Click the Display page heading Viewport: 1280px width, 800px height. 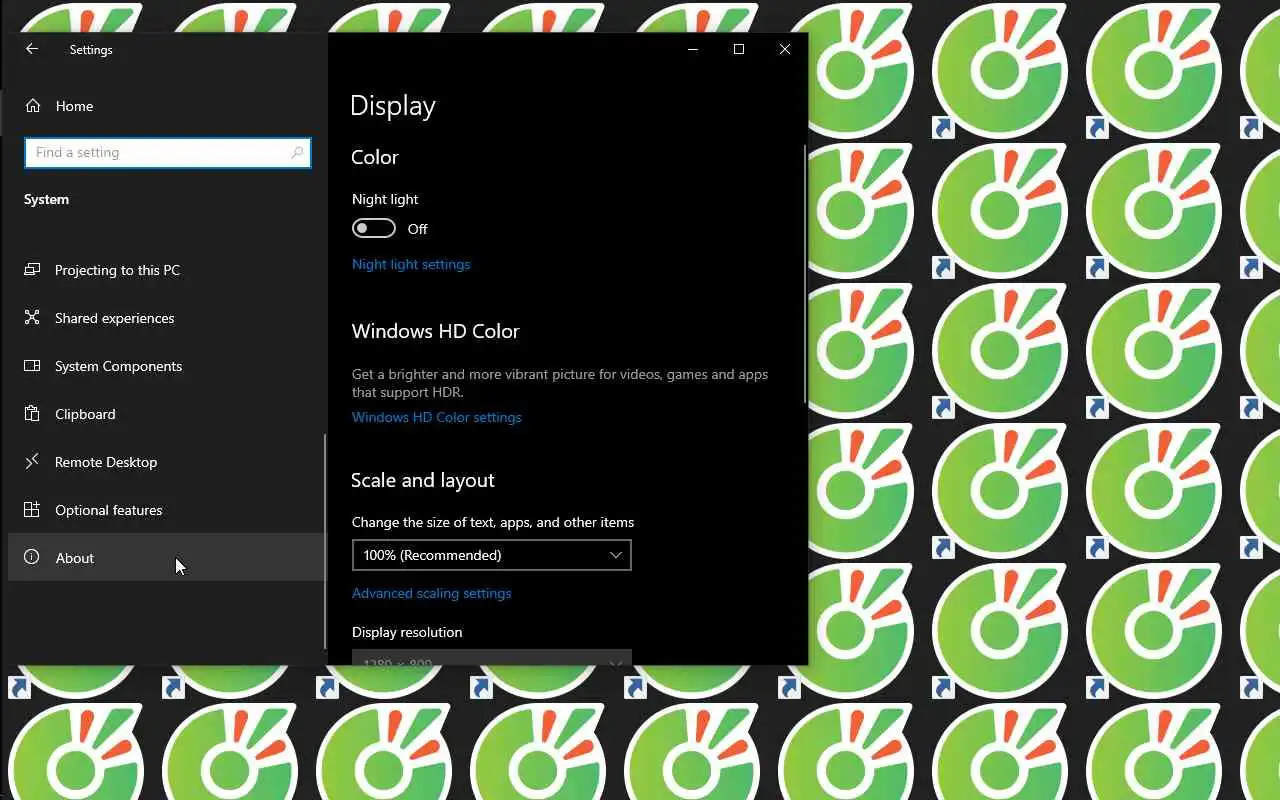pyautogui.click(x=393, y=106)
